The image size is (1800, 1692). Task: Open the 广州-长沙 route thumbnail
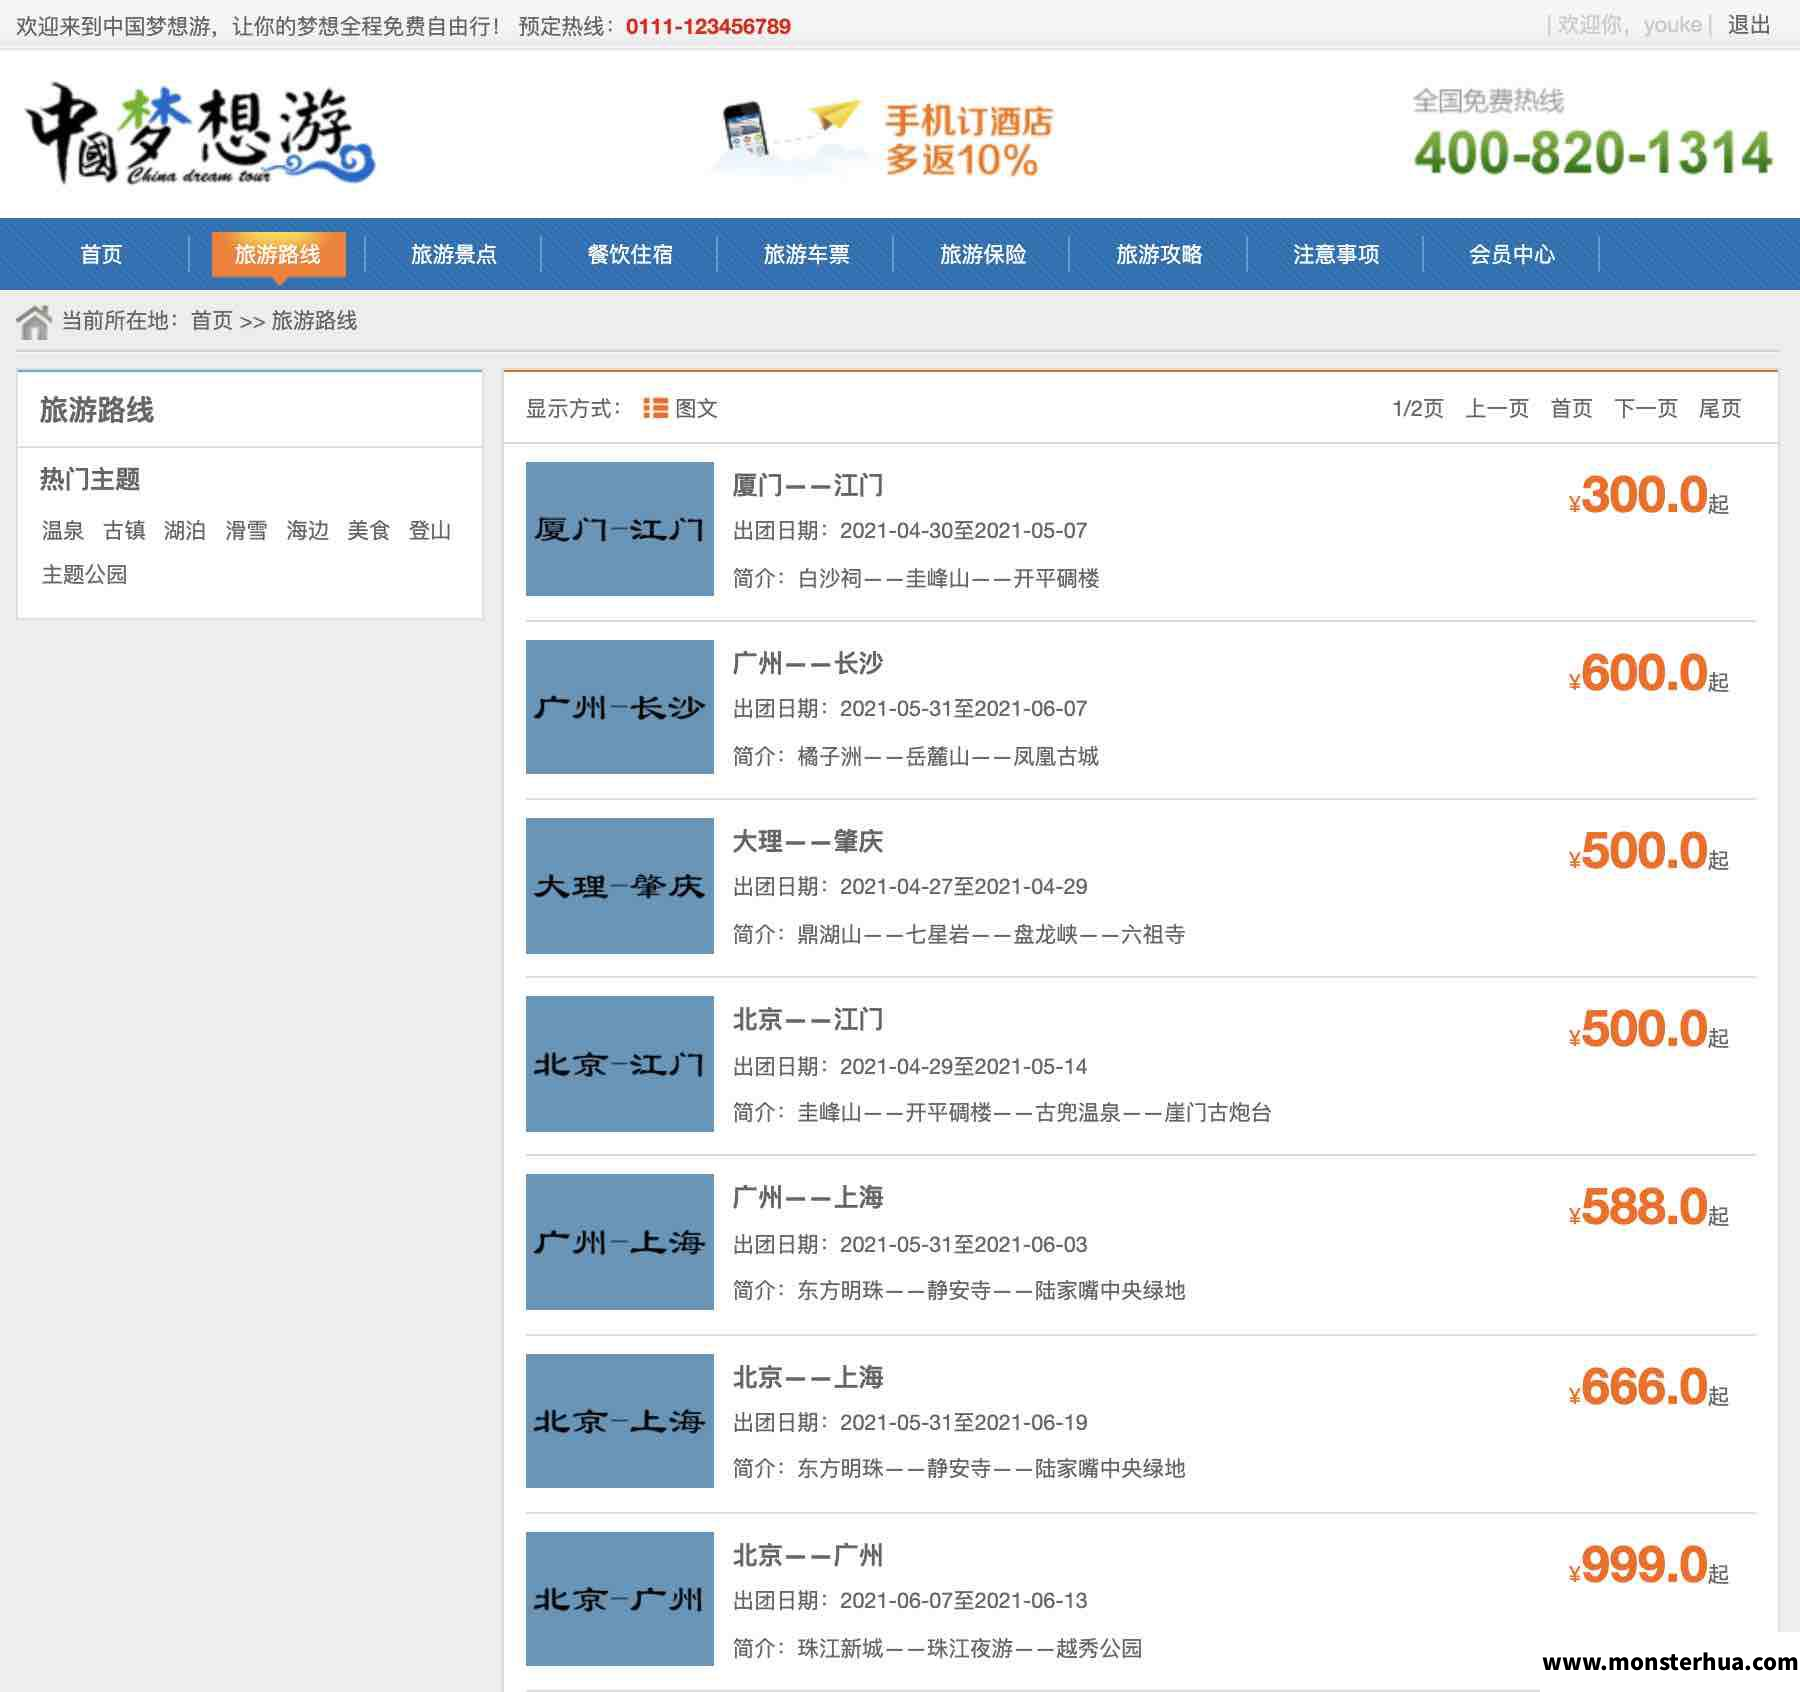coord(620,707)
